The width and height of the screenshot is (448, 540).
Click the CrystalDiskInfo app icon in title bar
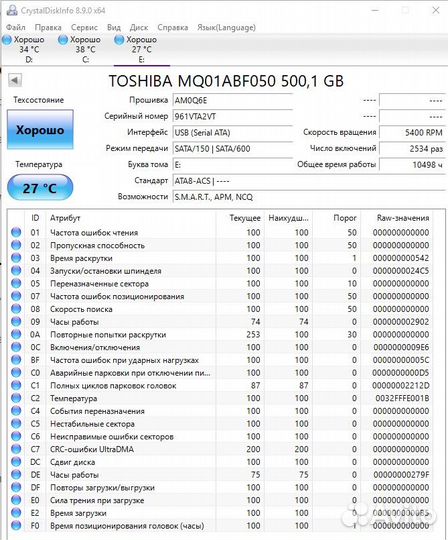click(x=12, y=10)
